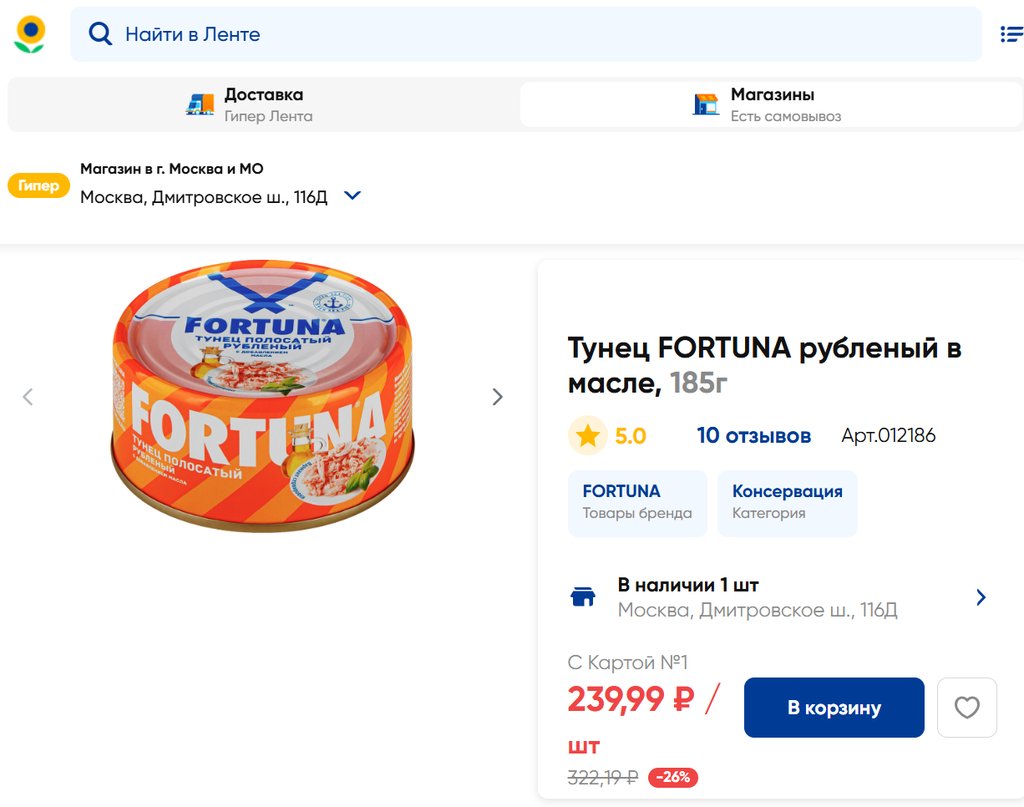Click the store availability shop icon

pyautogui.click(x=582, y=597)
